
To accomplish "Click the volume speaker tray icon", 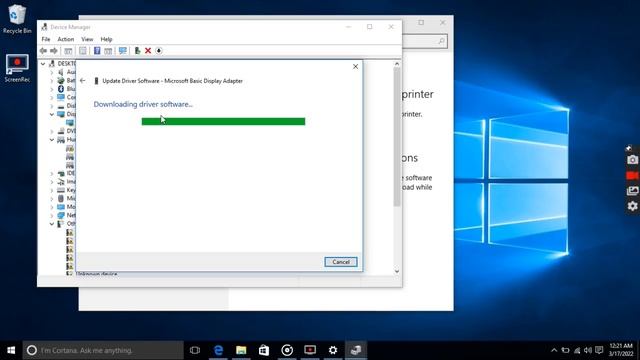I will pos(588,350).
